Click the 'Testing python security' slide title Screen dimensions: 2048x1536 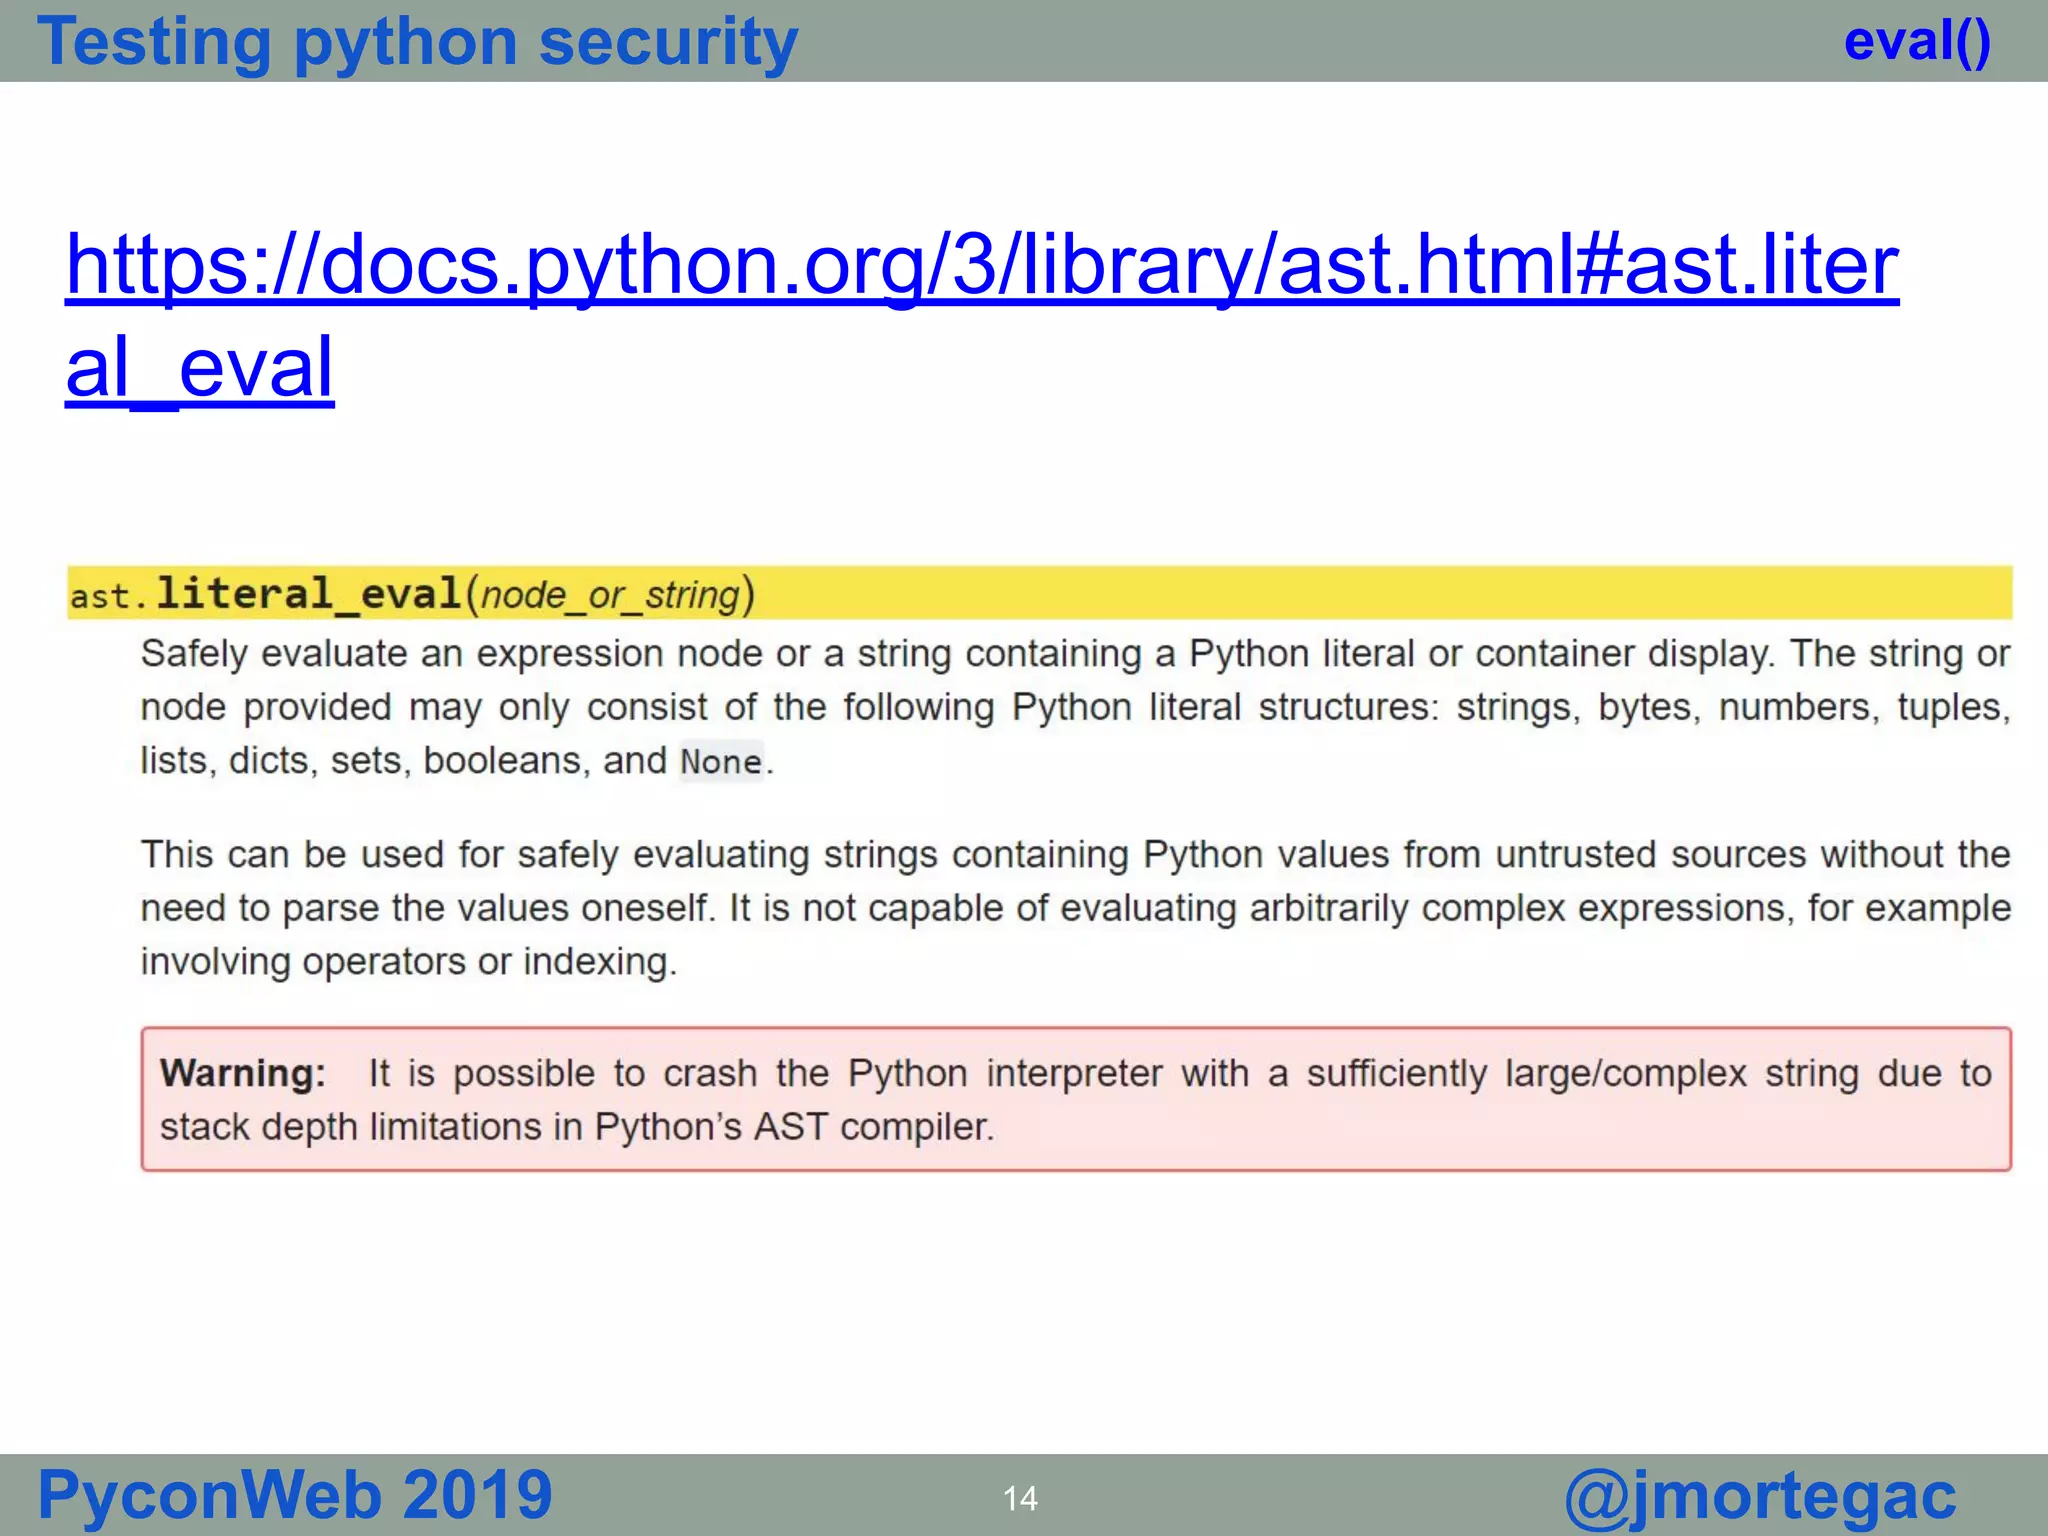click(x=417, y=43)
